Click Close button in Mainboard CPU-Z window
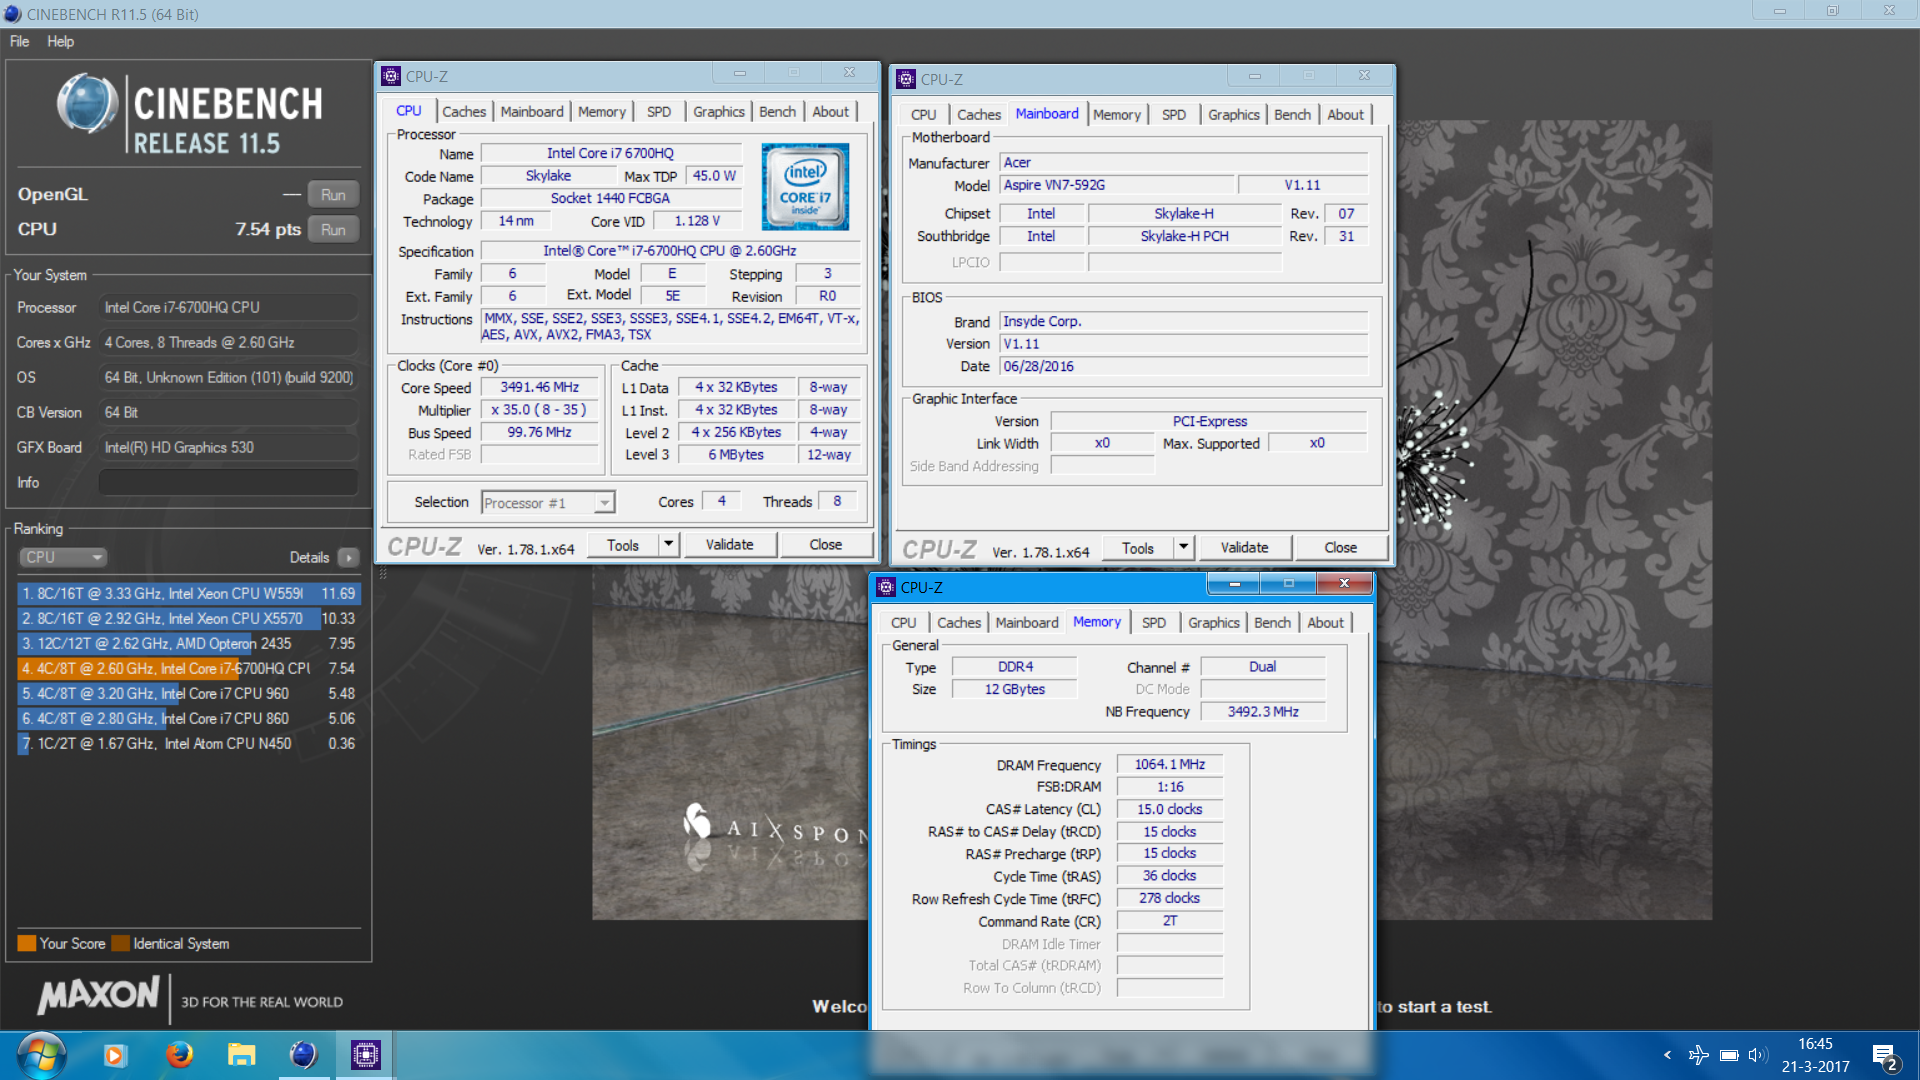This screenshot has height=1080, width=1920. click(x=1340, y=547)
